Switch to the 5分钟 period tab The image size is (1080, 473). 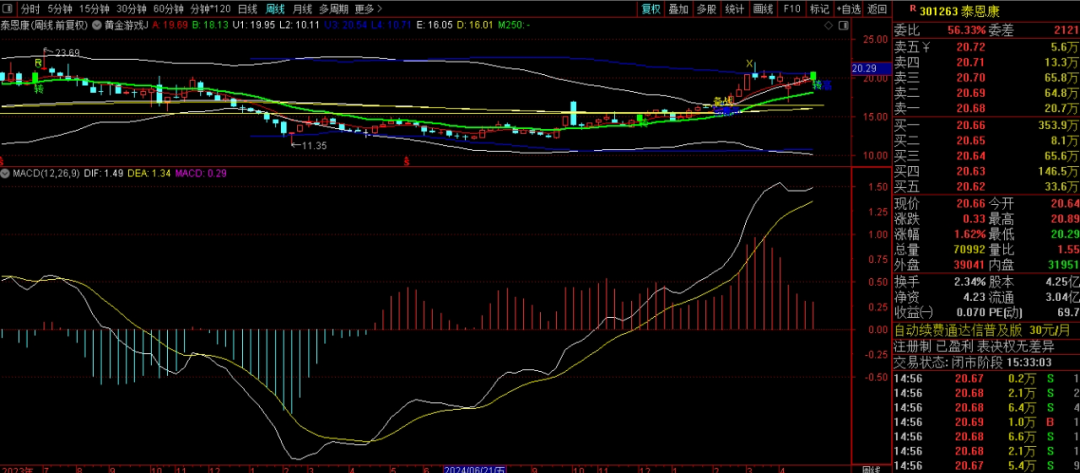pyautogui.click(x=59, y=9)
